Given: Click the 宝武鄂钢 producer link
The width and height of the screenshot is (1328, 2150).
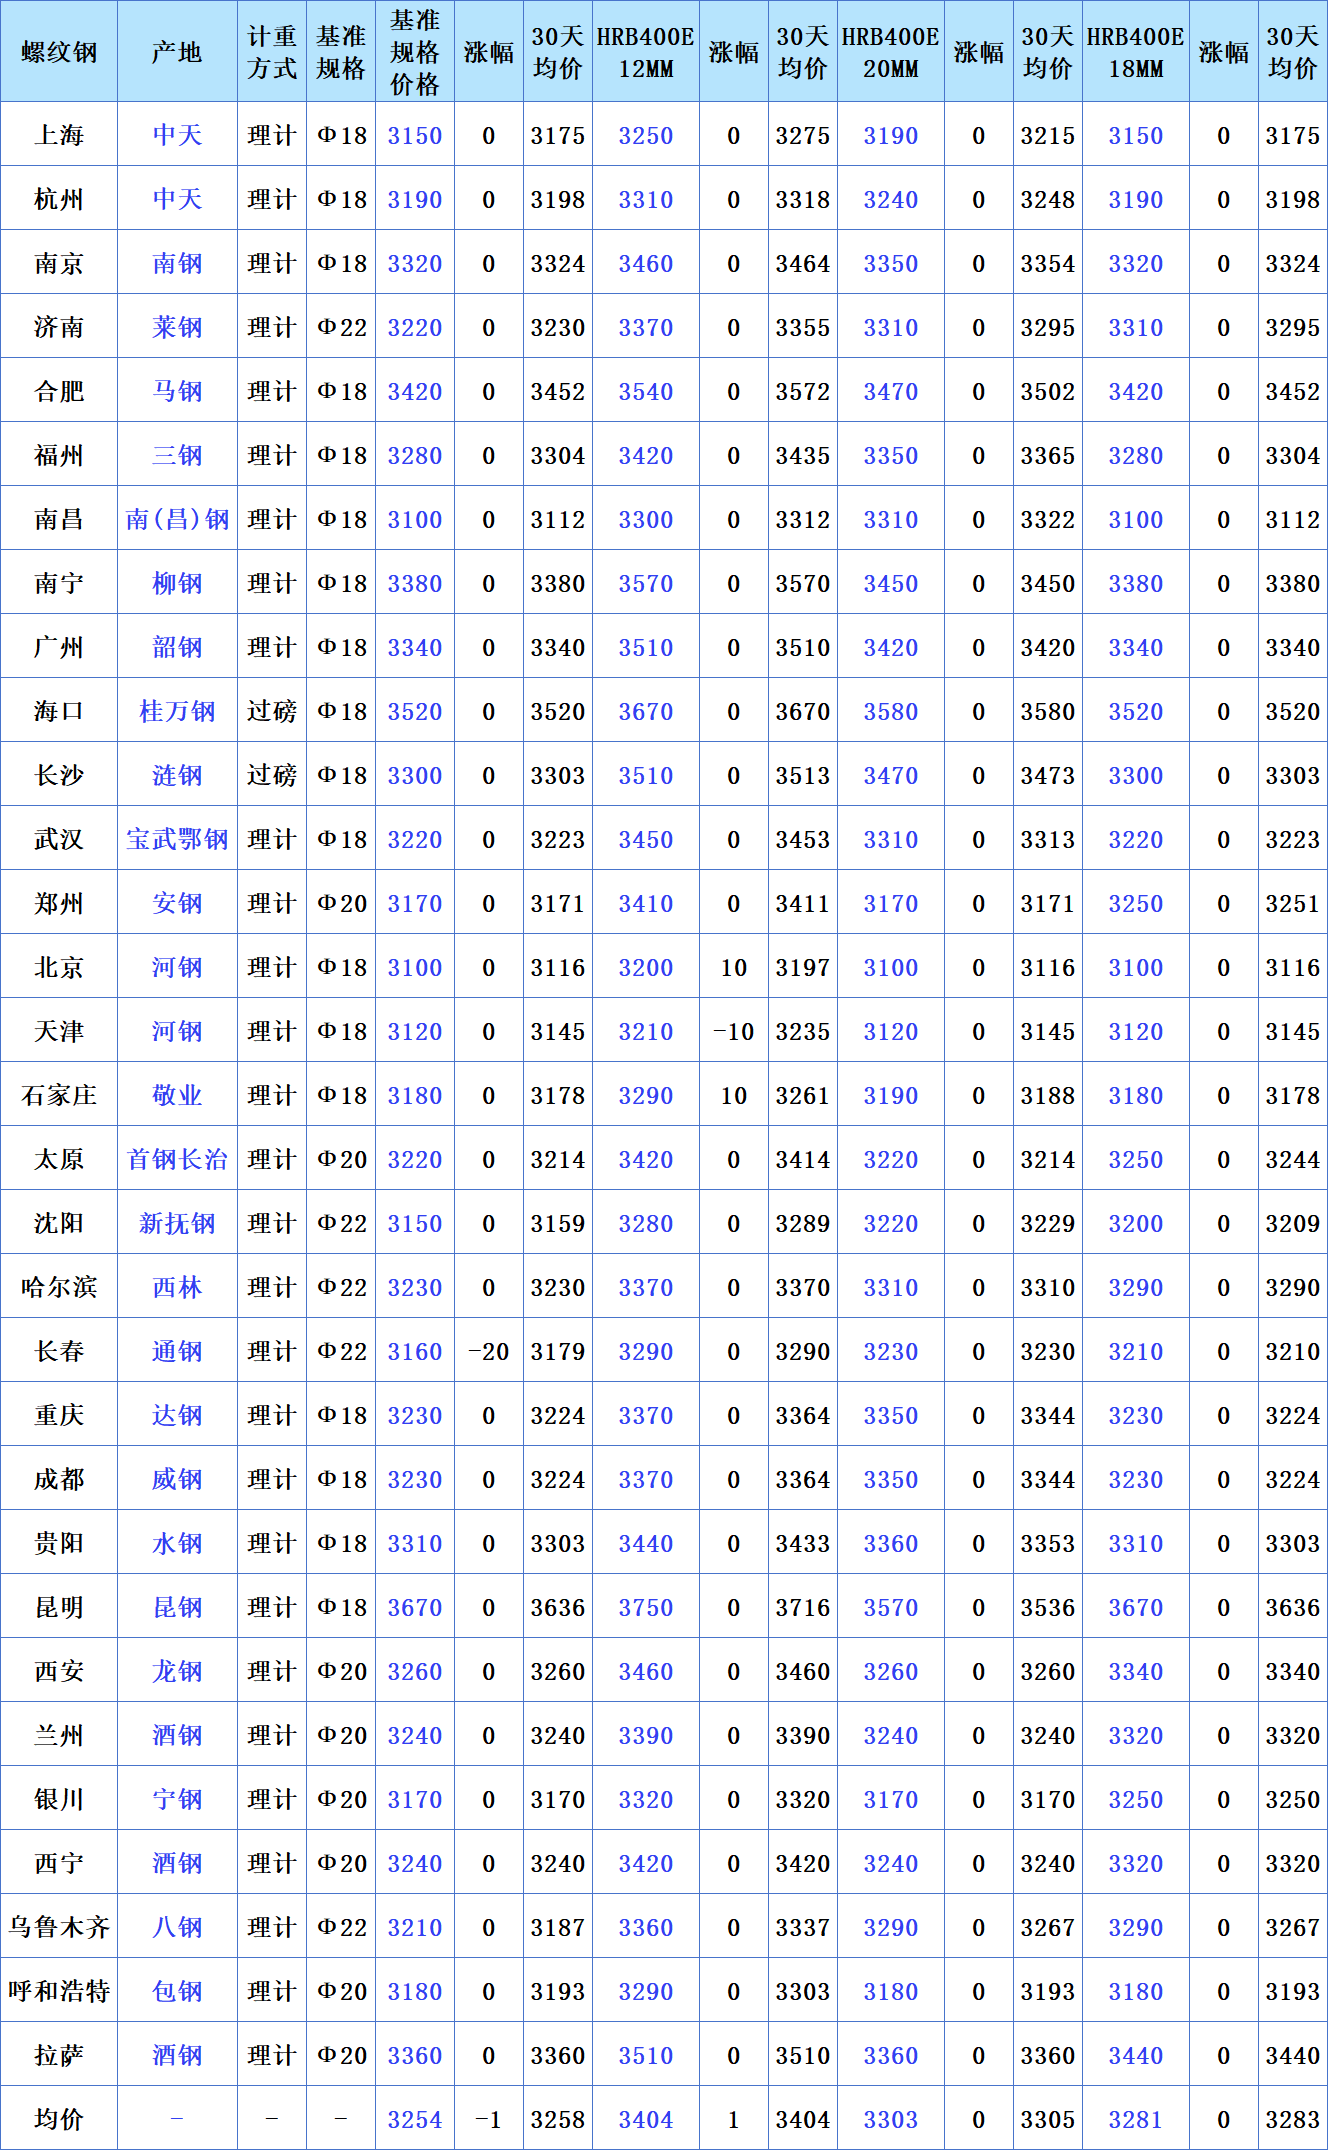Looking at the screenshot, I should point(177,839).
